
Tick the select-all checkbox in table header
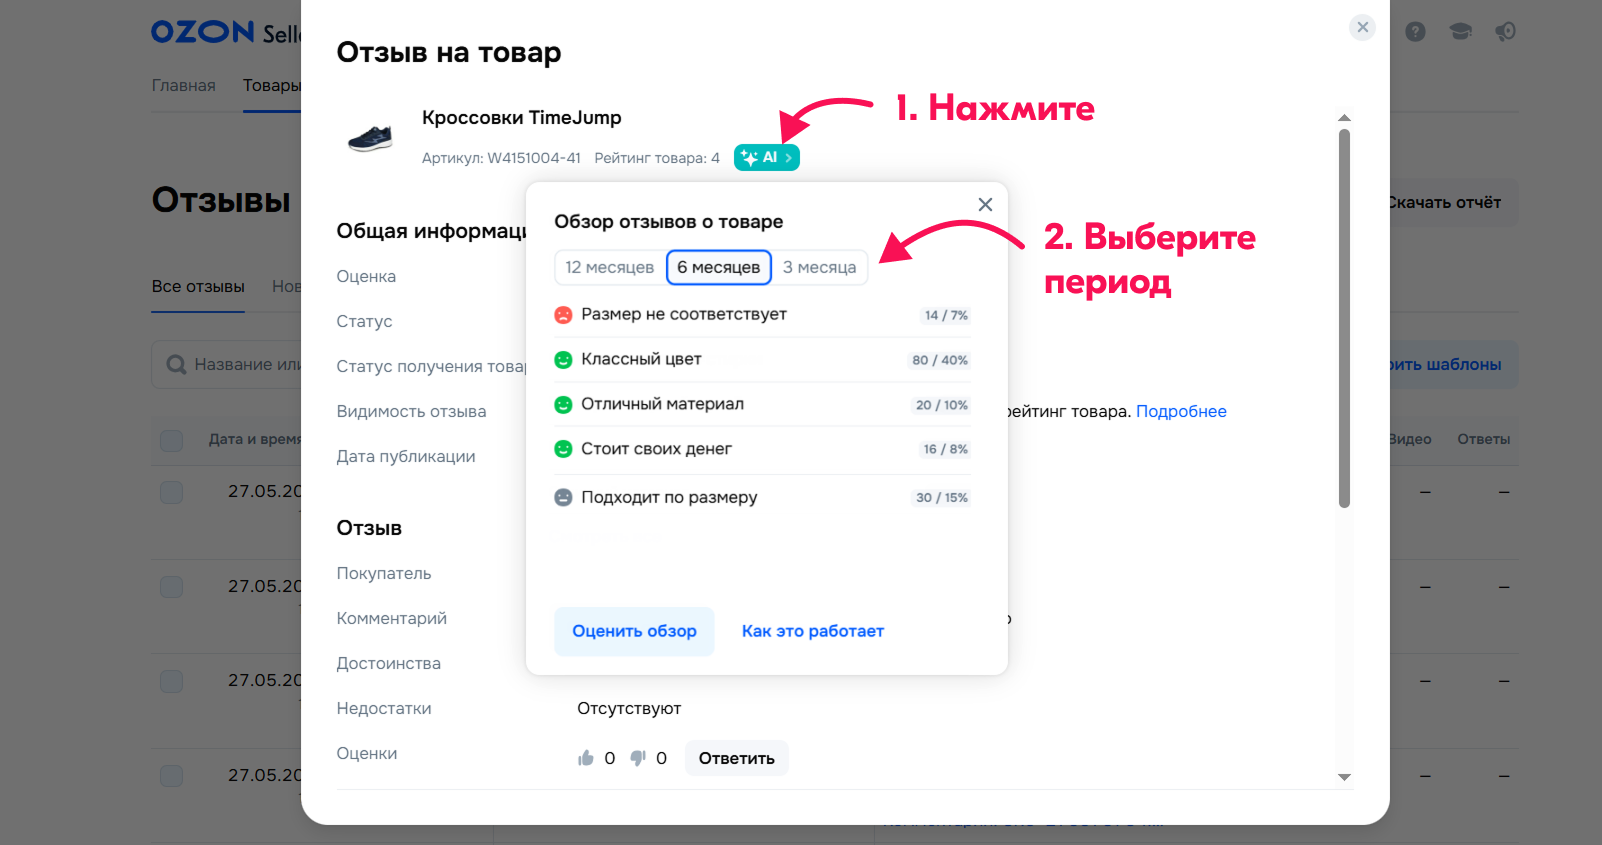pyautogui.click(x=172, y=440)
